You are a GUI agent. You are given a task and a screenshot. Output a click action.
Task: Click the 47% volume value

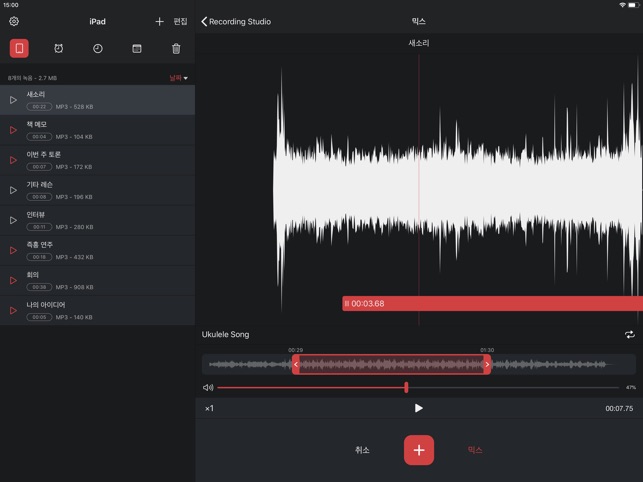(631, 387)
